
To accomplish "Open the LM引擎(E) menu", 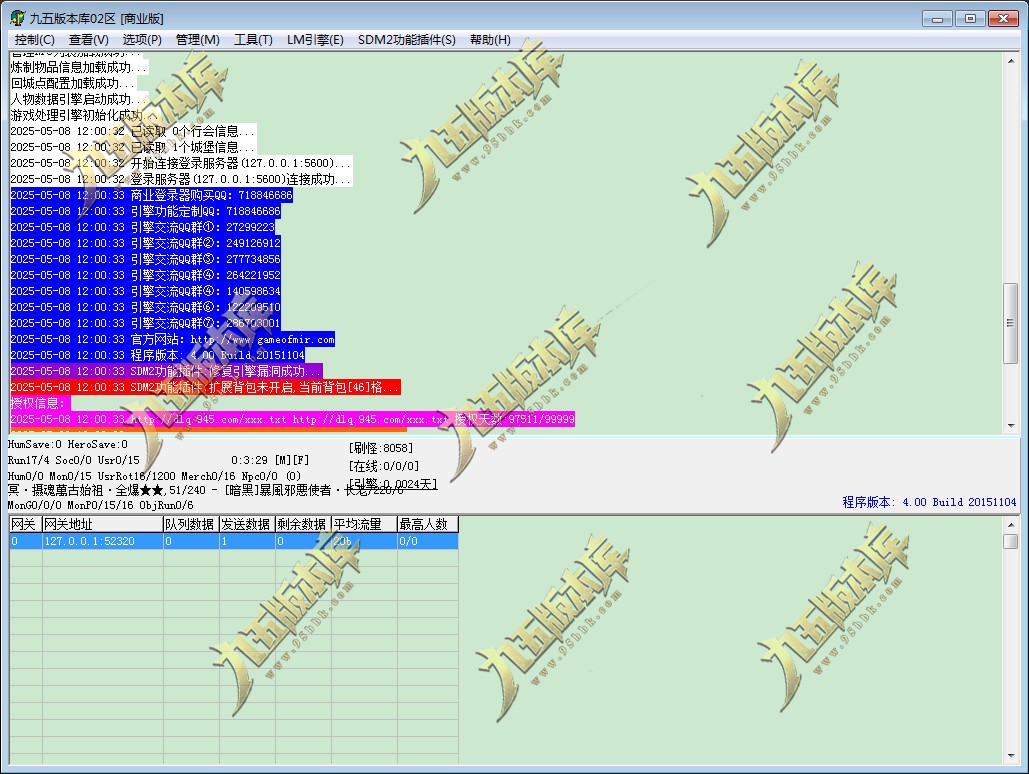I will [315, 40].
